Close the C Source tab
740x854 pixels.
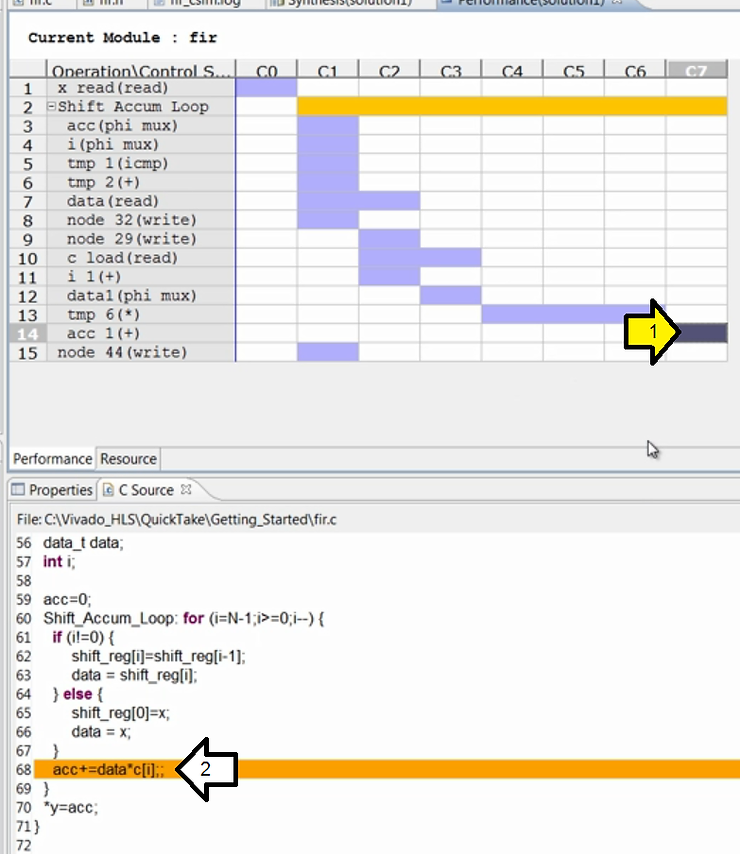pos(186,489)
